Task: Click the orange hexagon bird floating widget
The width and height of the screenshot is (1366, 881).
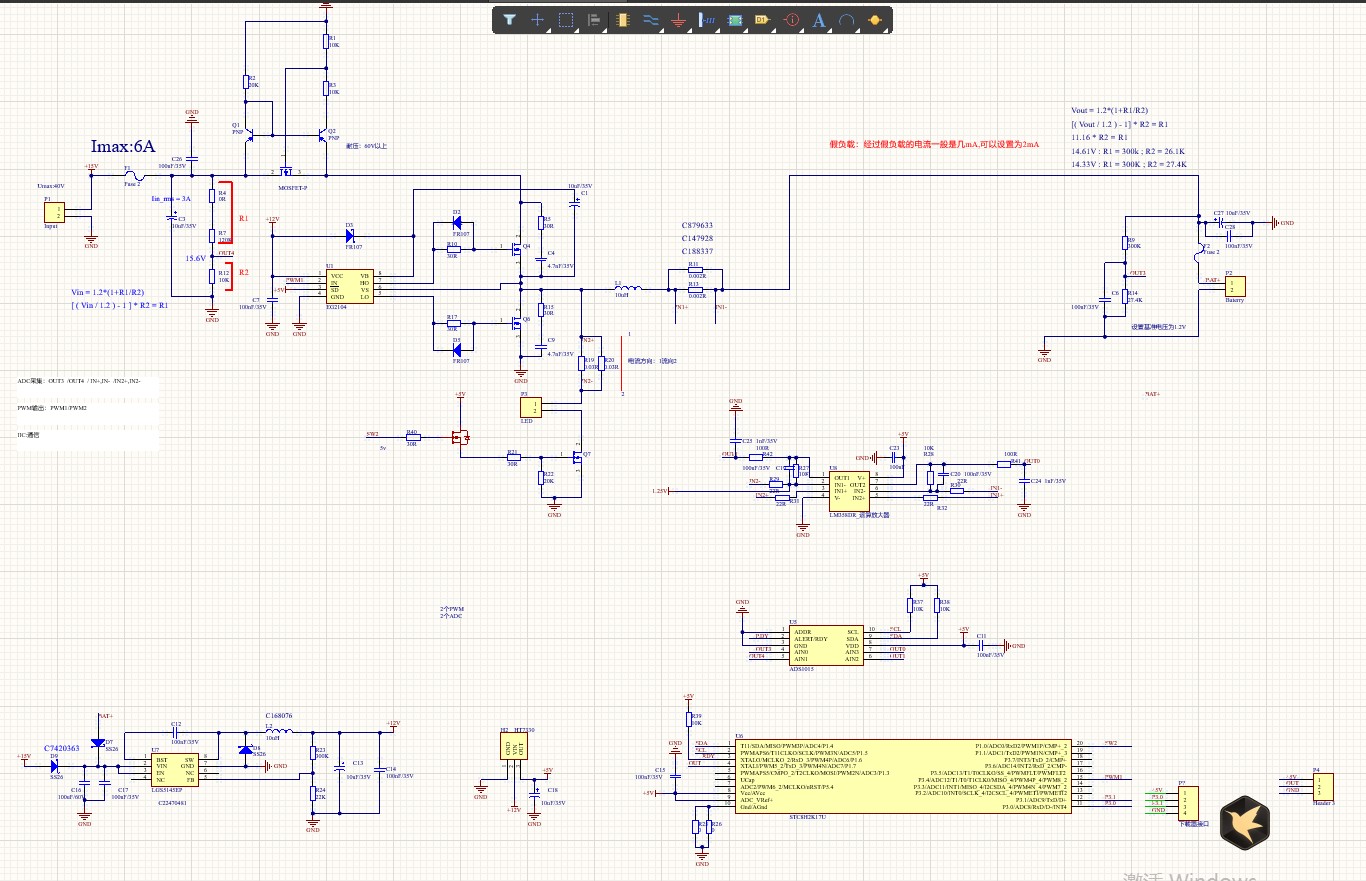Action: coord(1246,822)
